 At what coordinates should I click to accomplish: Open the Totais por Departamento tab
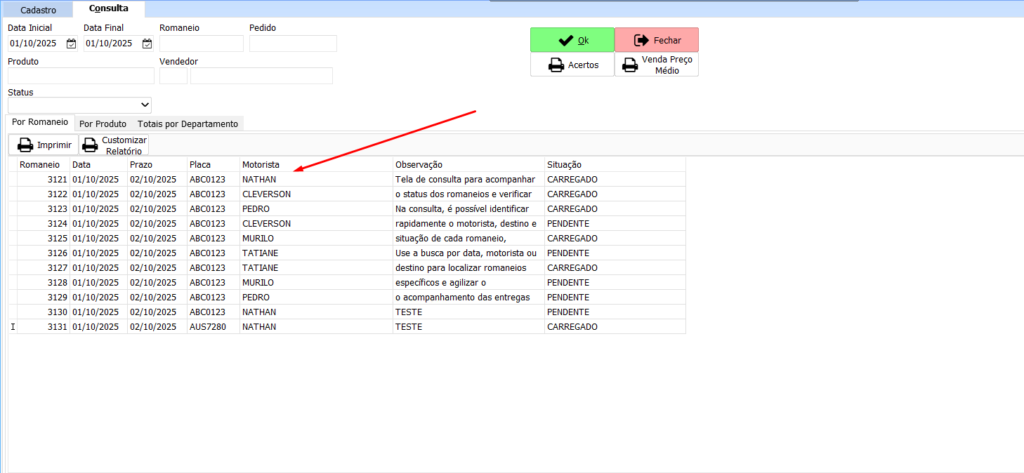[188, 124]
